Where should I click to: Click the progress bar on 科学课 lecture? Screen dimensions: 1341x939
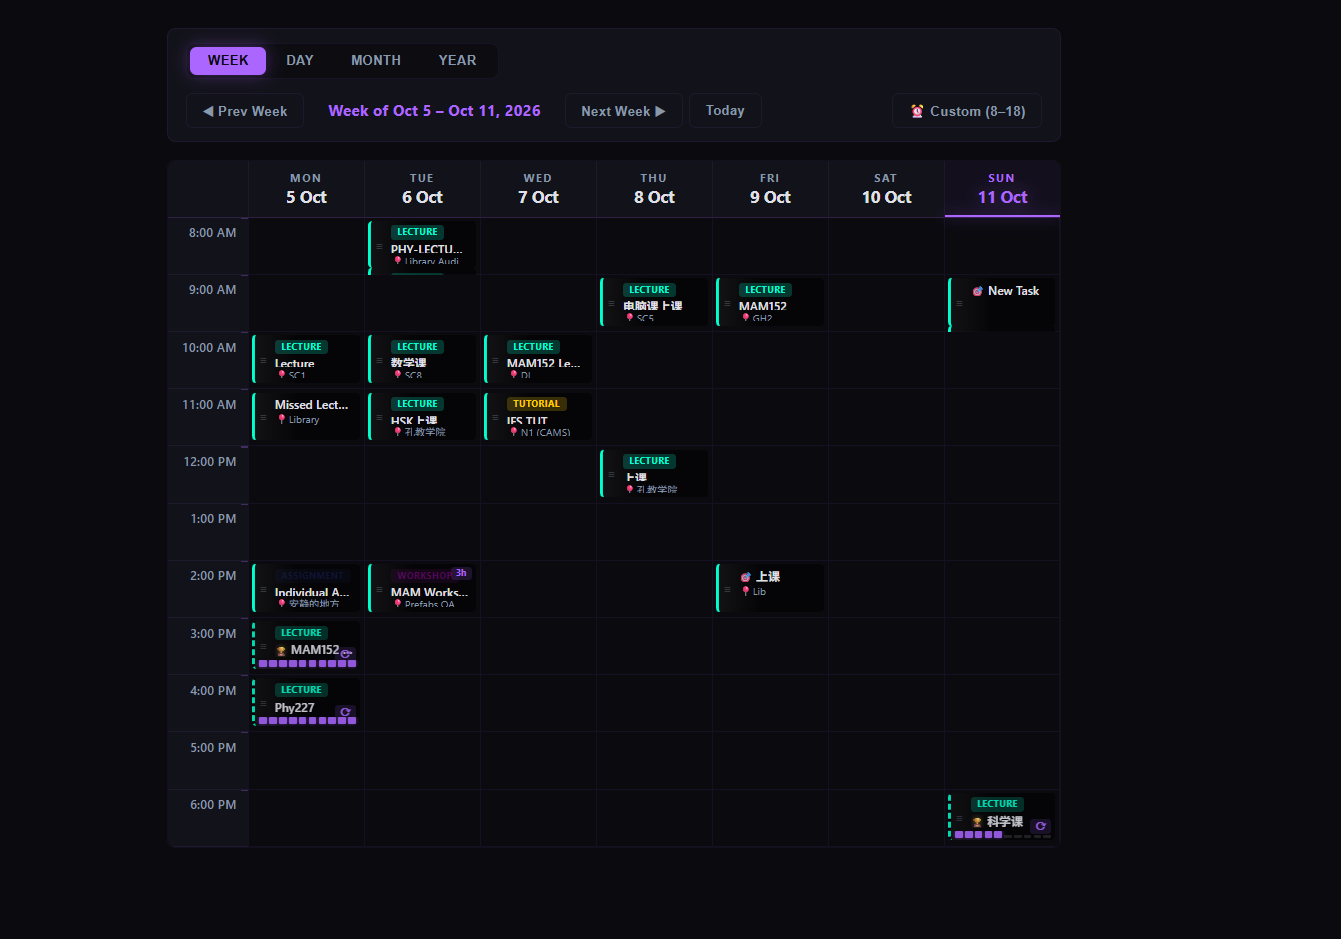[x=1002, y=835]
